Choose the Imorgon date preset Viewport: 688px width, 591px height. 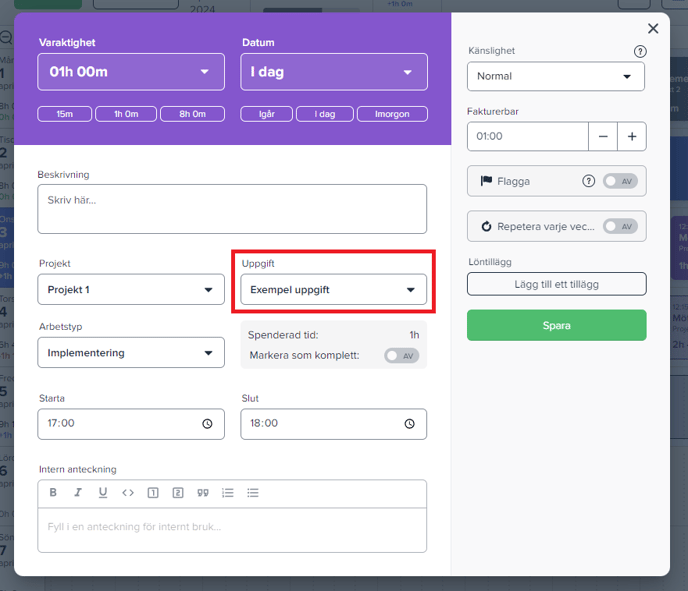(392, 114)
